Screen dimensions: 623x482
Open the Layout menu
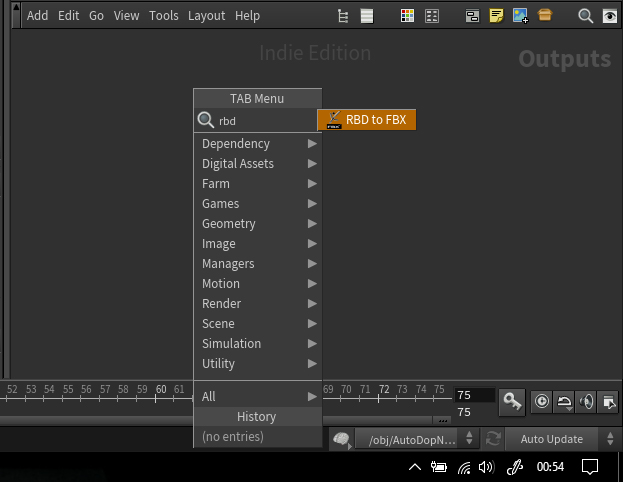(206, 15)
